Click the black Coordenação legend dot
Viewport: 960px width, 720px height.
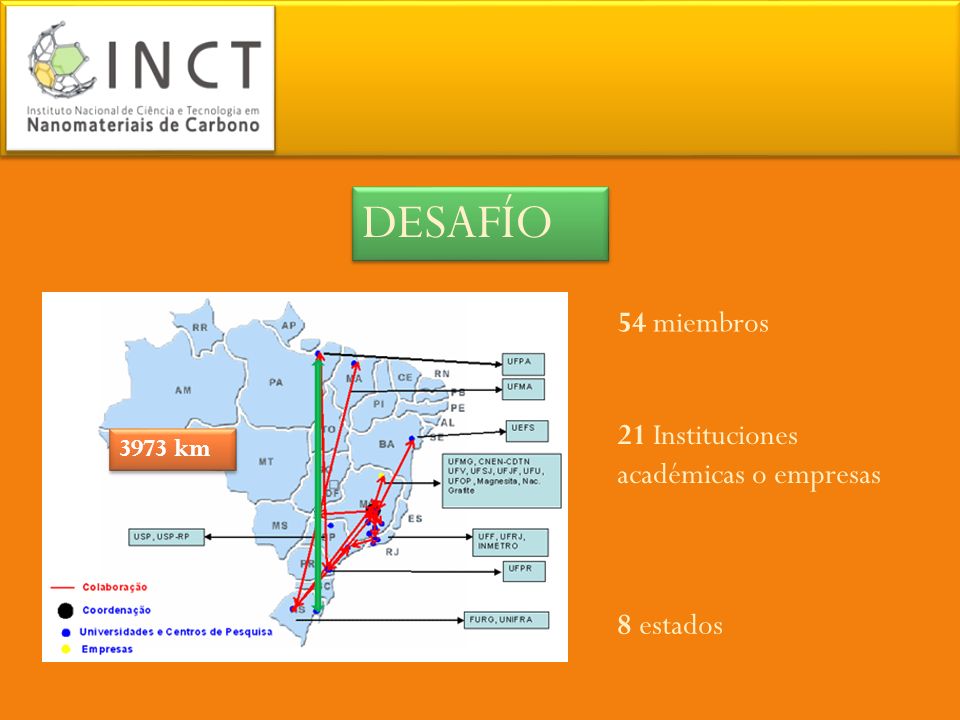pyautogui.click(x=66, y=610)
